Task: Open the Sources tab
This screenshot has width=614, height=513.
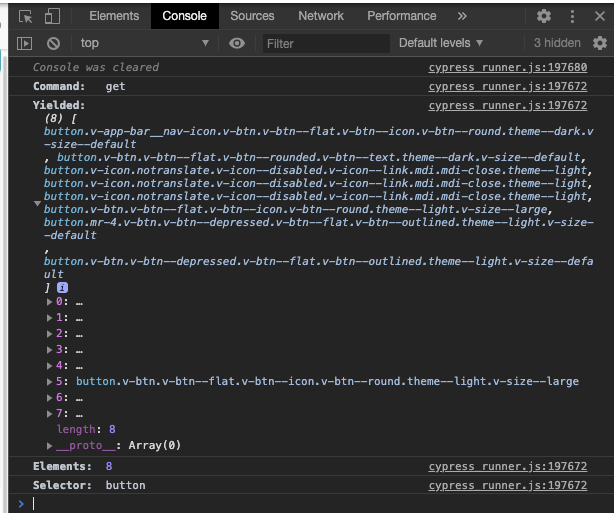Action: 252,16
